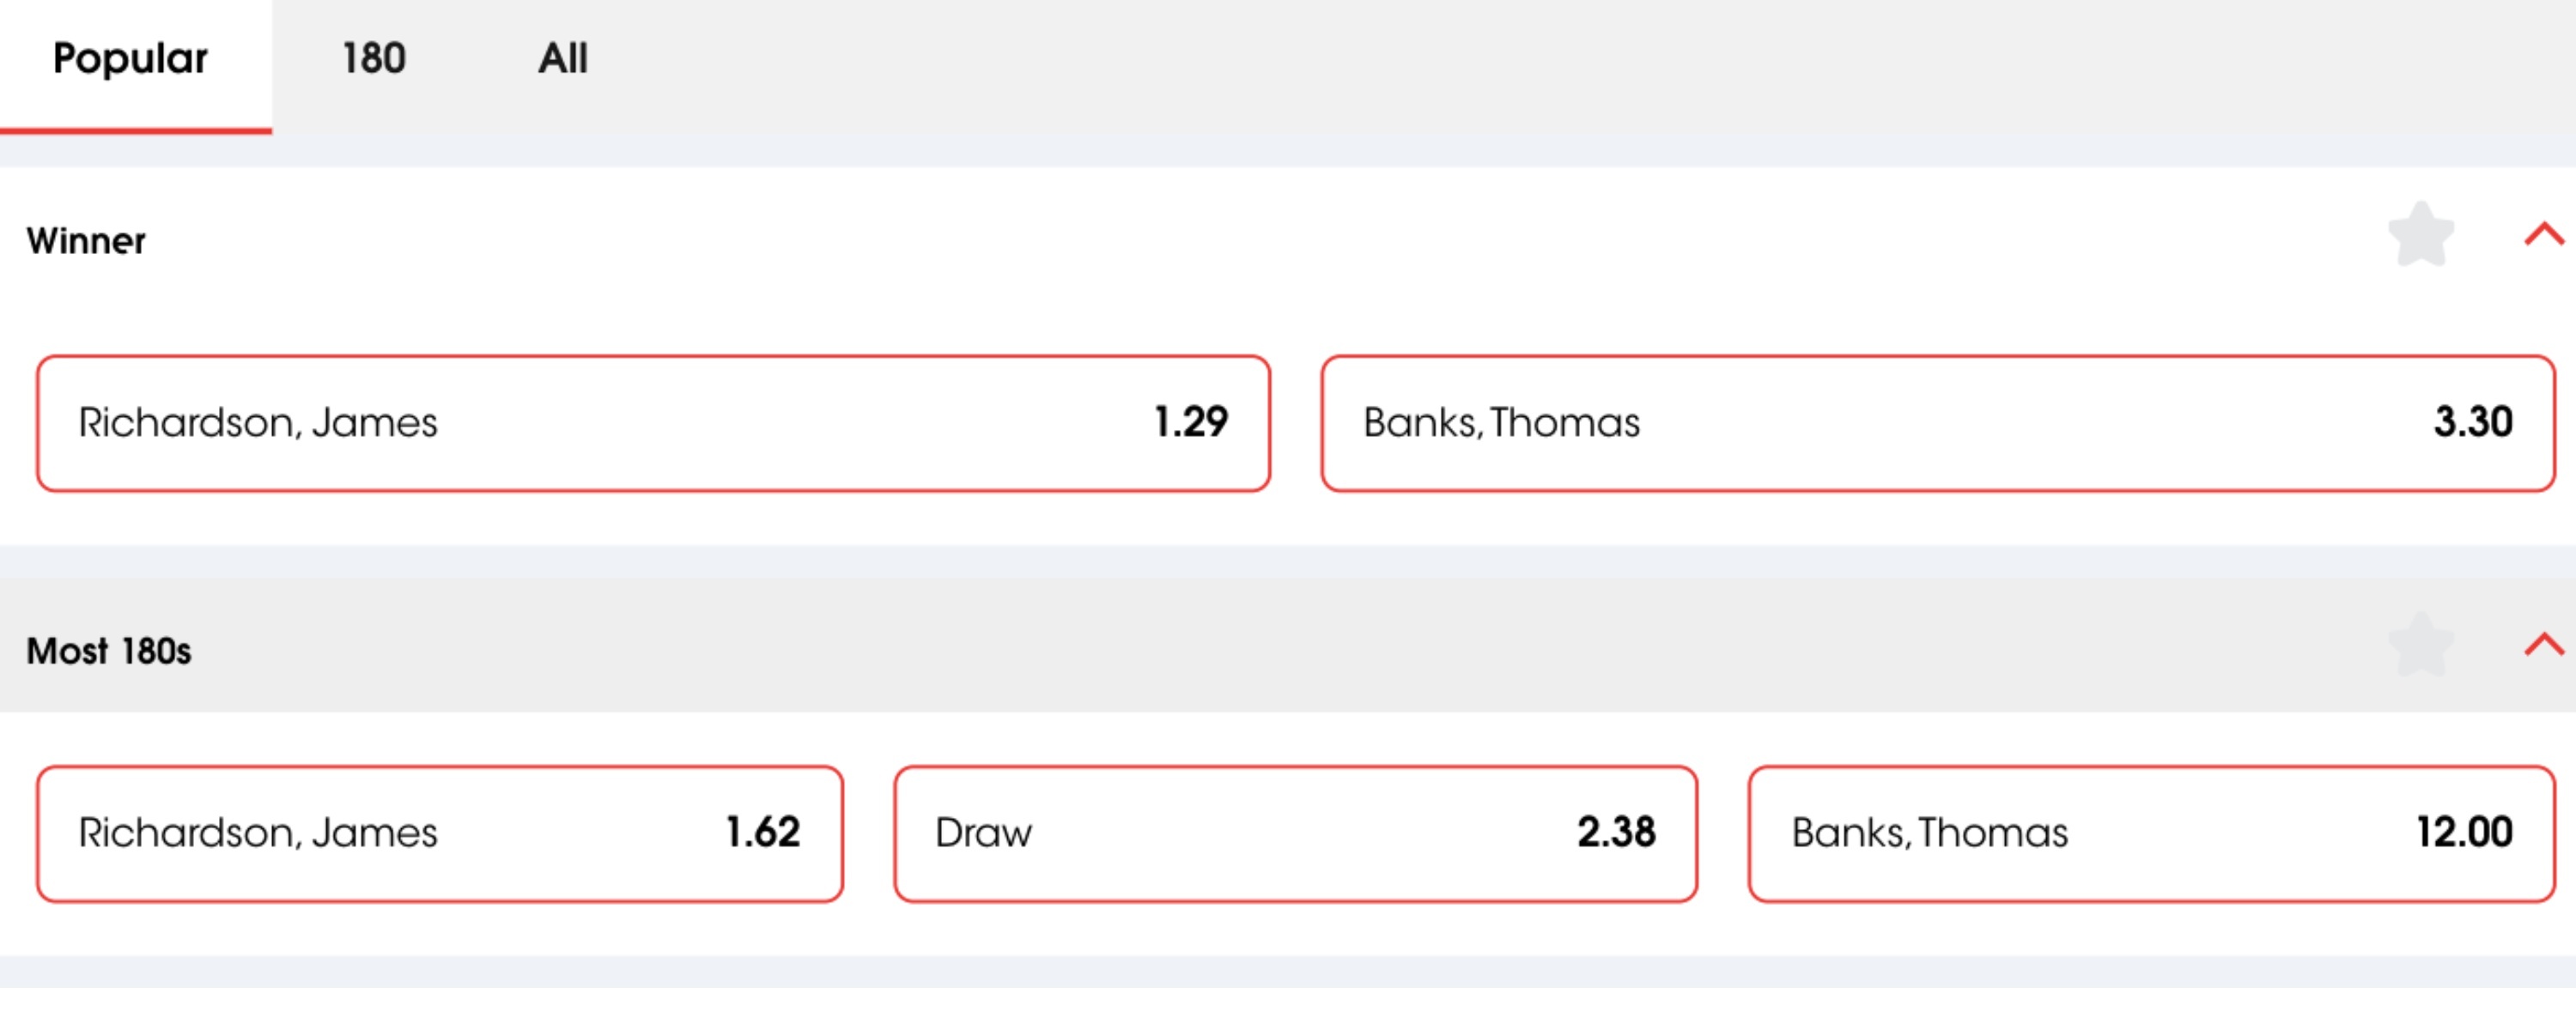Click the 1.29 odds value
Viewport: 2576px width, 1030px height.
[1191, 422]
